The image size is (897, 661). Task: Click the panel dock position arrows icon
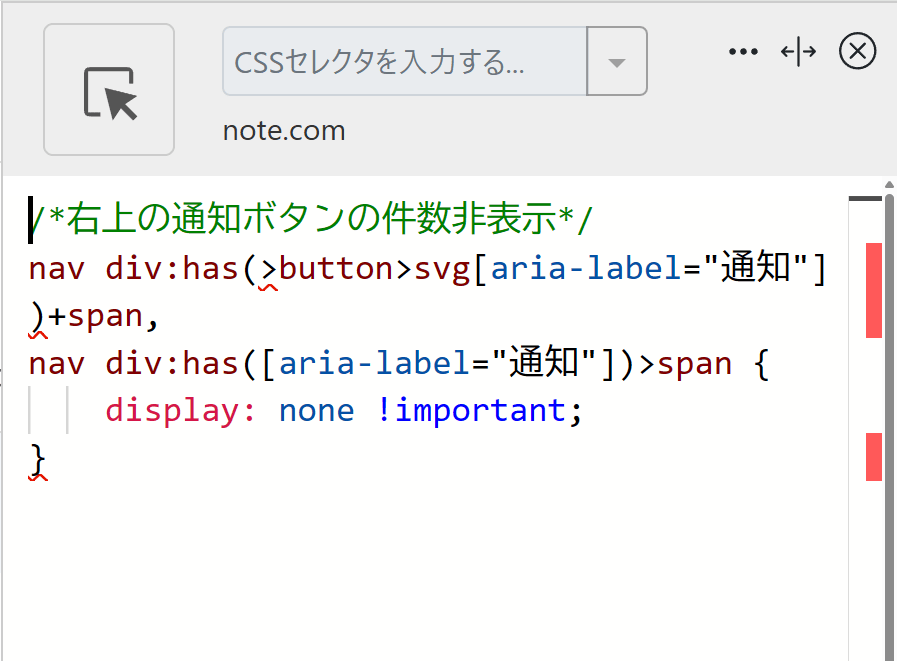pos(799,52)
